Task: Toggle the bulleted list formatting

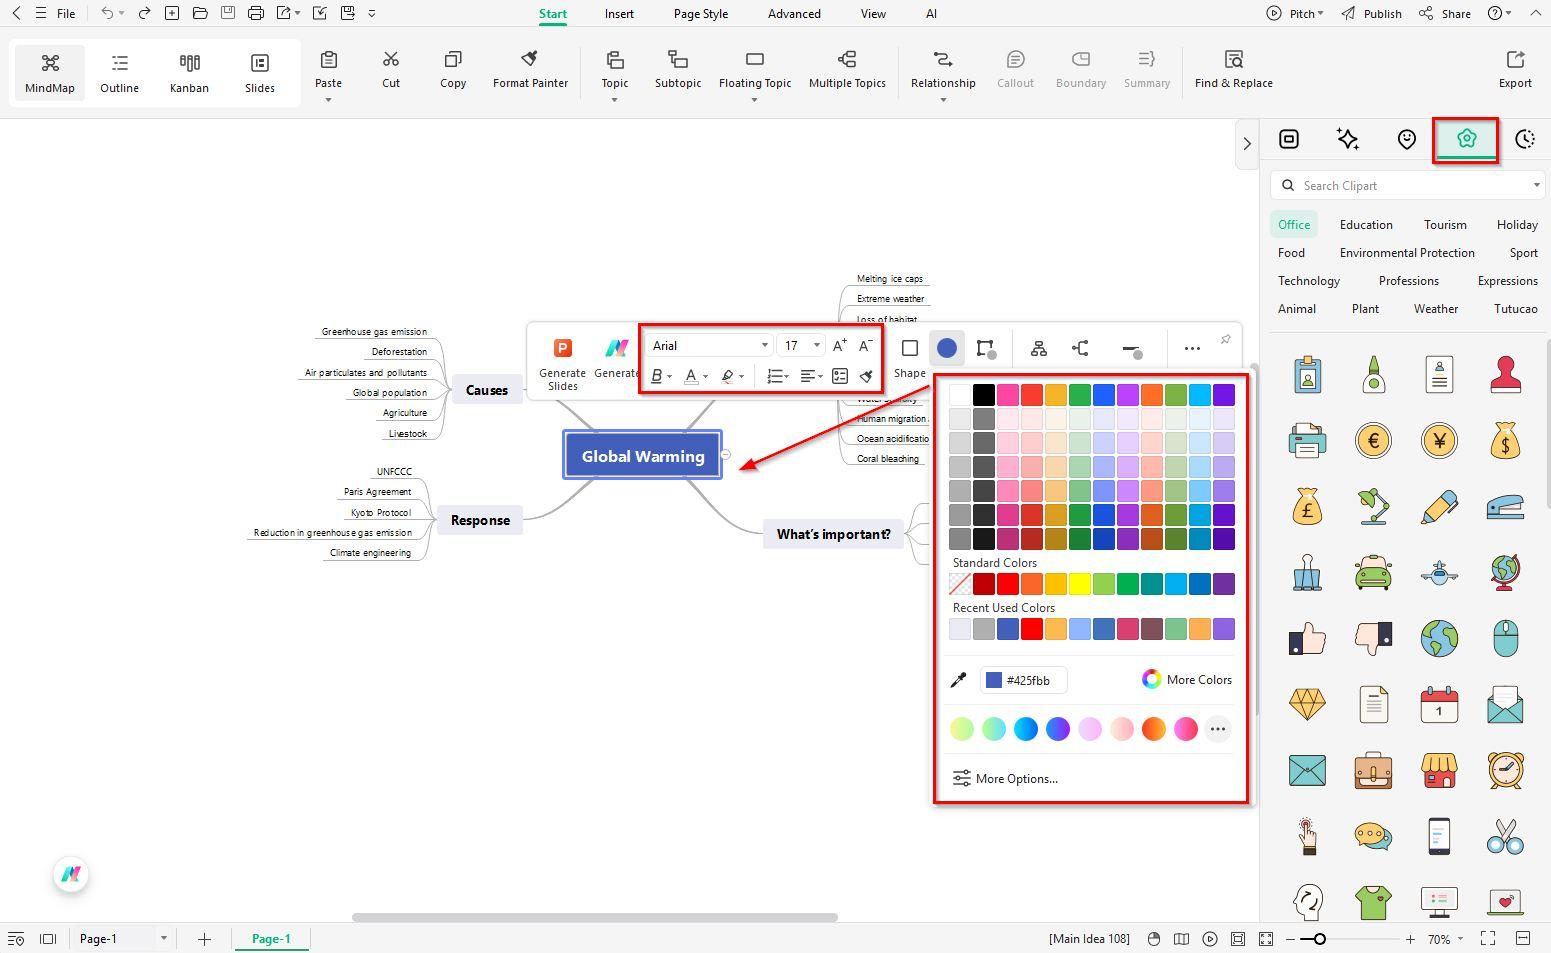Action: [x=776, y=376]
